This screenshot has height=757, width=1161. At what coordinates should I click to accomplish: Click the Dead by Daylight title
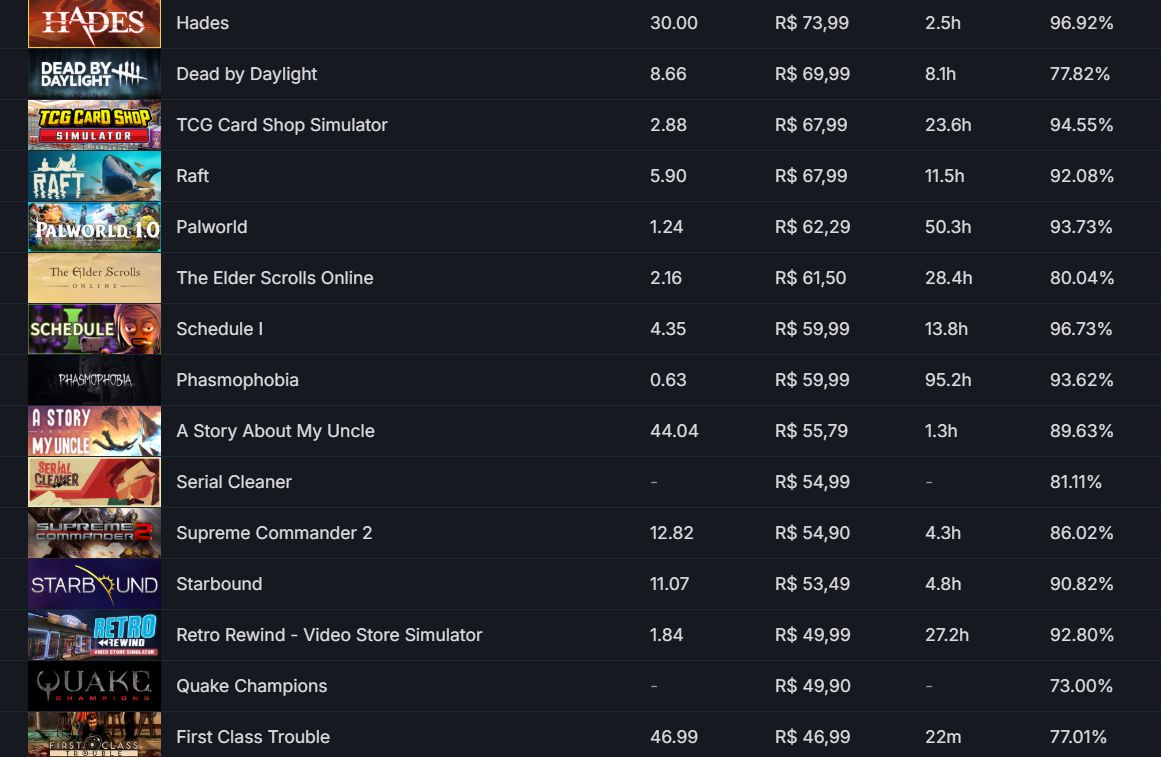click(x=247, y=74)
